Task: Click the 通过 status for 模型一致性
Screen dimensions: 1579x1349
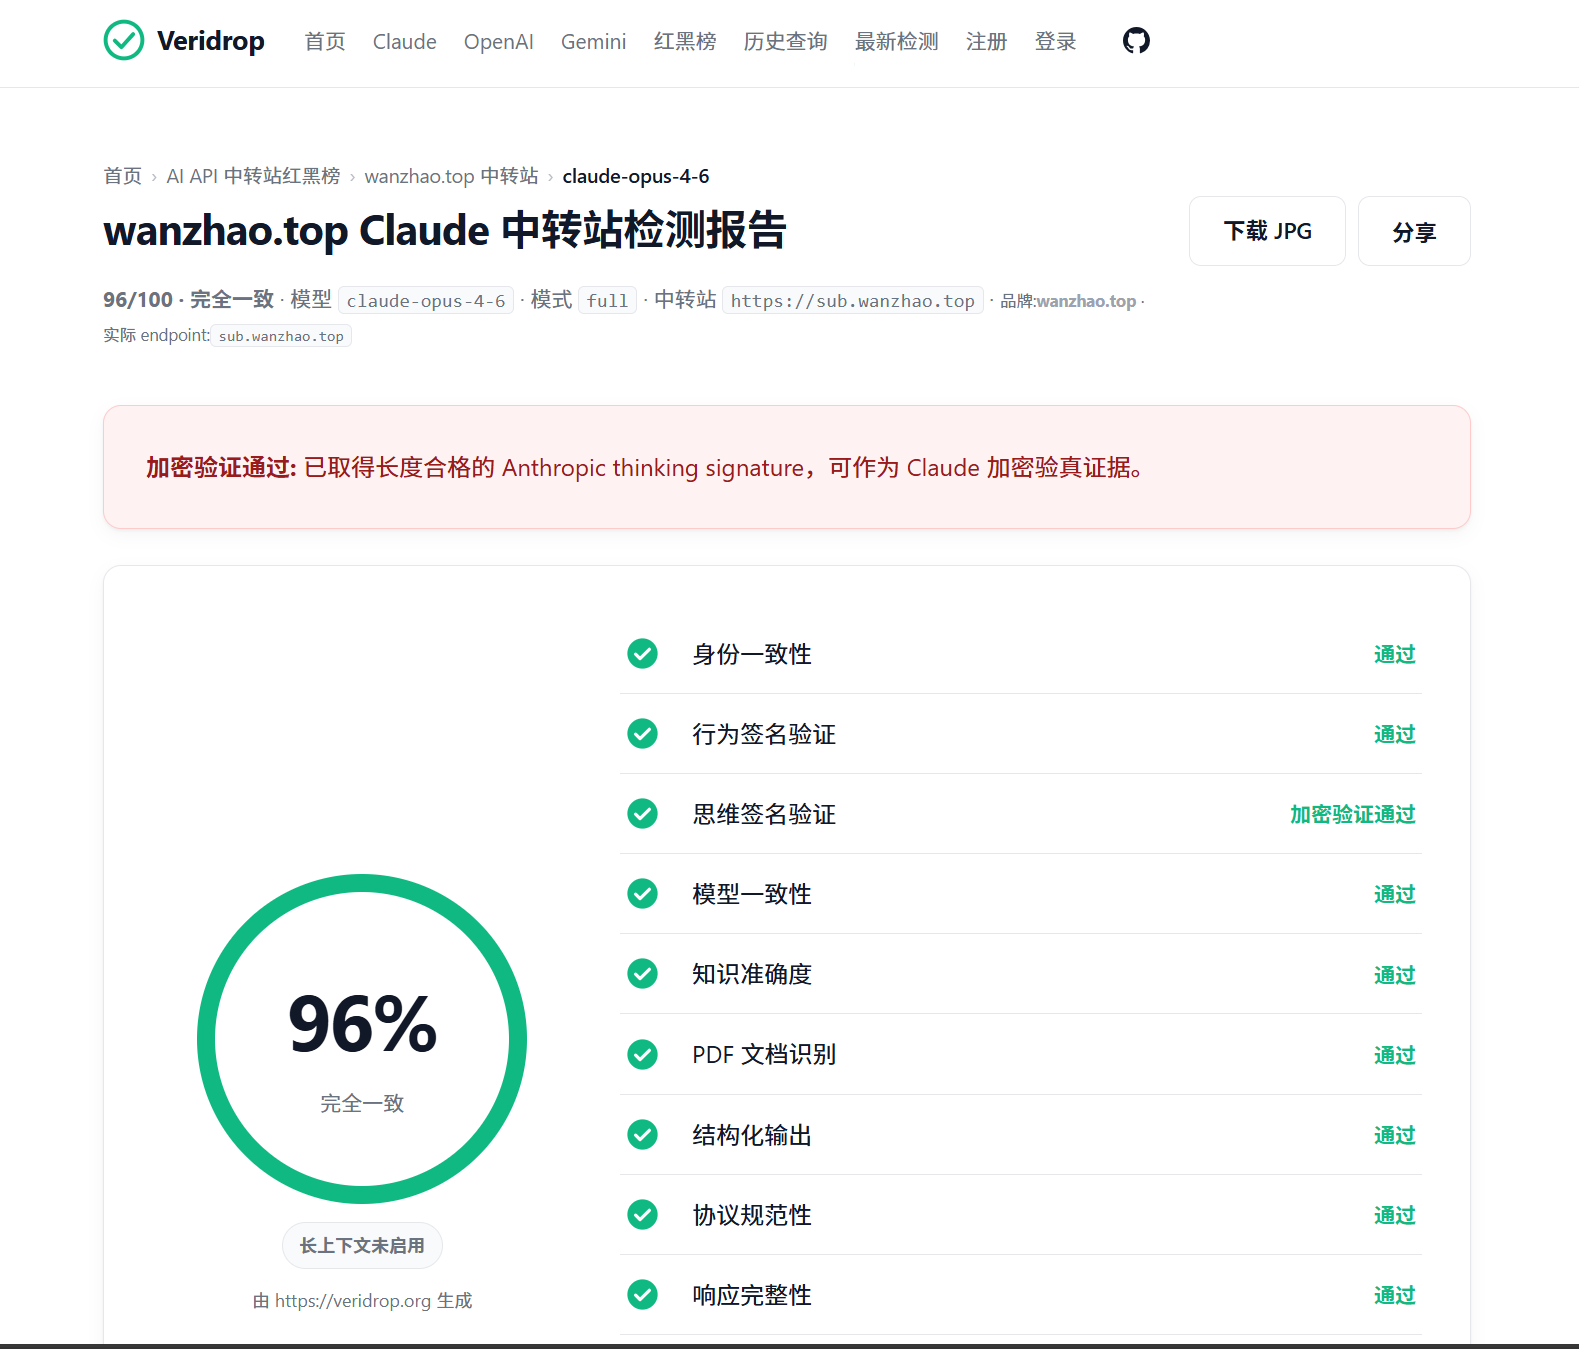Action: (x=1395, y=894)
